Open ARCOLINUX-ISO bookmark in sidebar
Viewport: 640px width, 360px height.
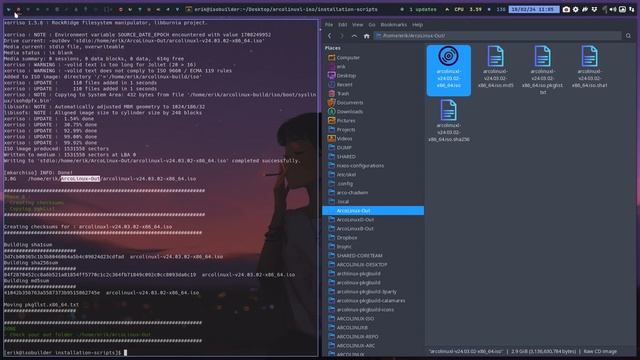[351, 318]
